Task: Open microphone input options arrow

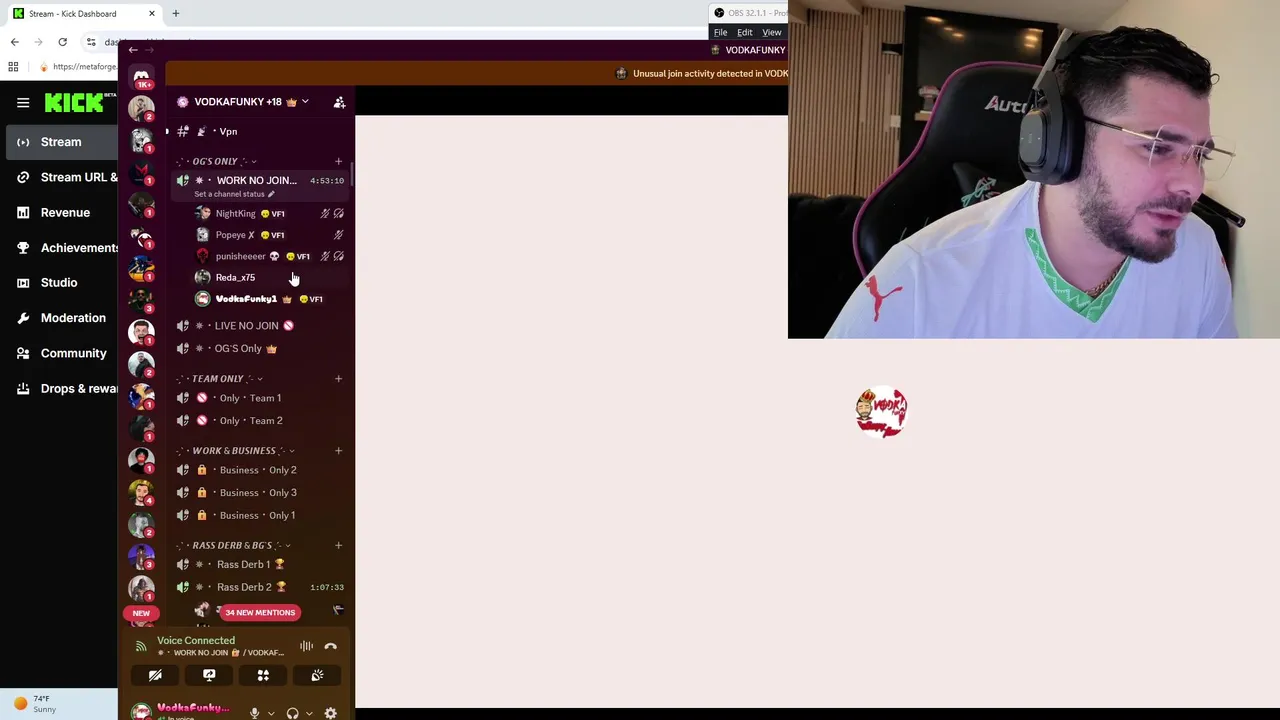Action: tap(271, 713)
